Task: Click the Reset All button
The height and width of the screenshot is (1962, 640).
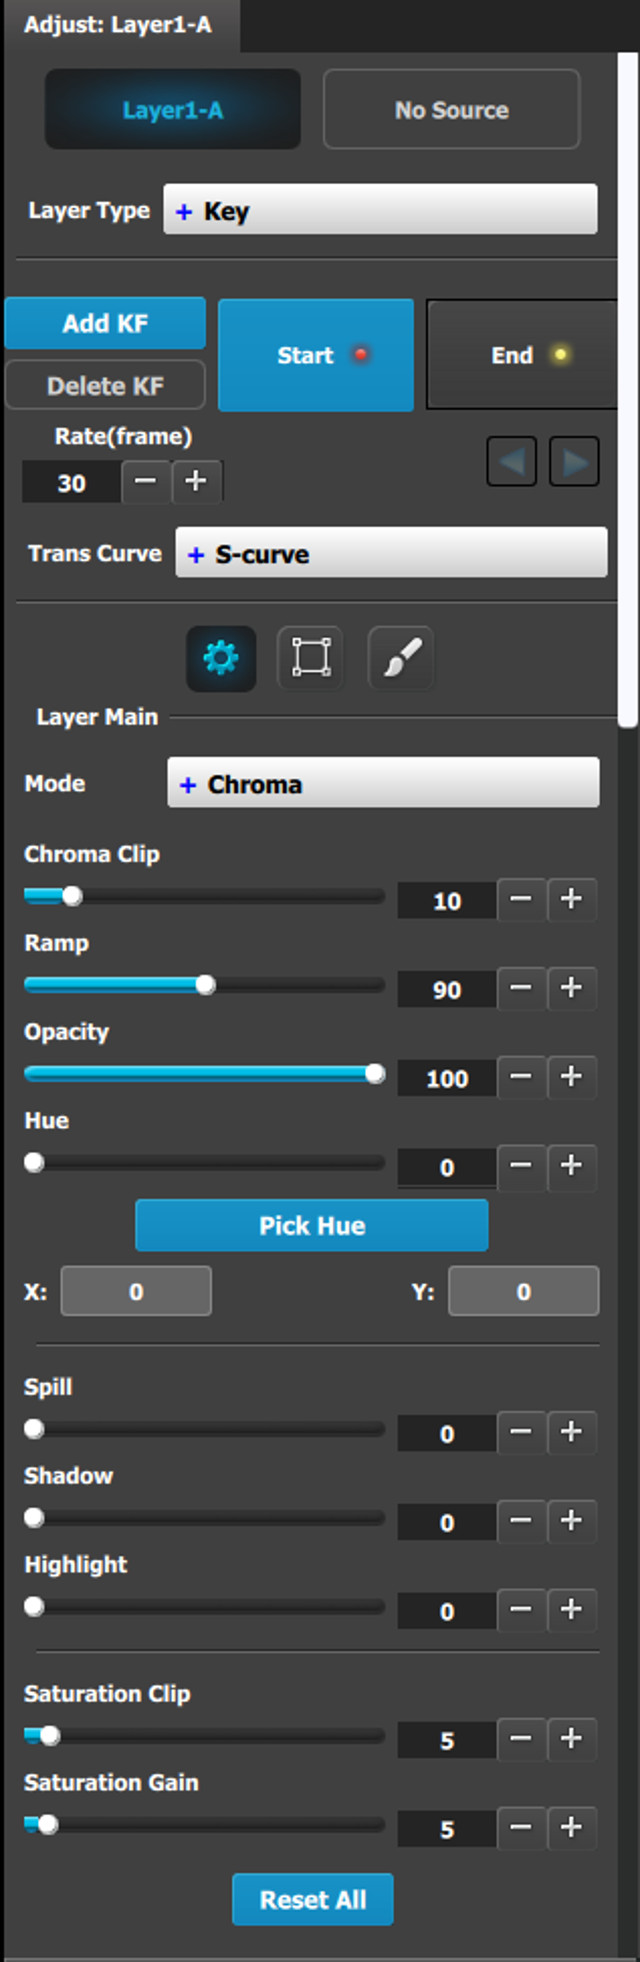Action: (x=313, y=1900)
